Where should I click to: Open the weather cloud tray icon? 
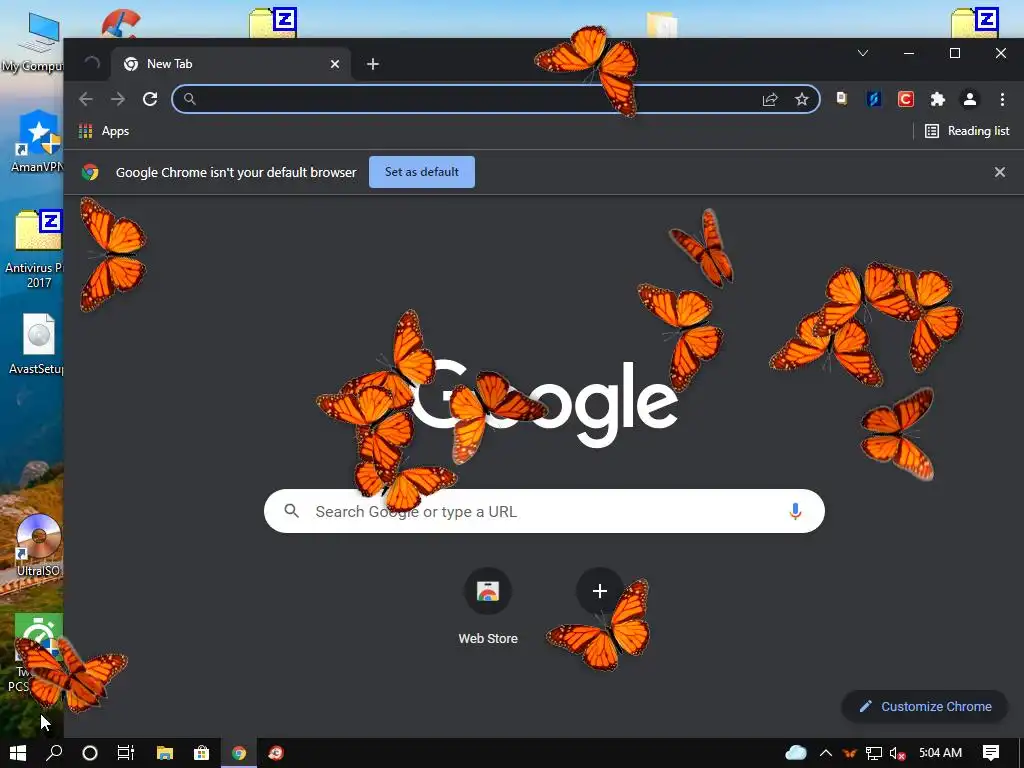[x=795, y=752]
